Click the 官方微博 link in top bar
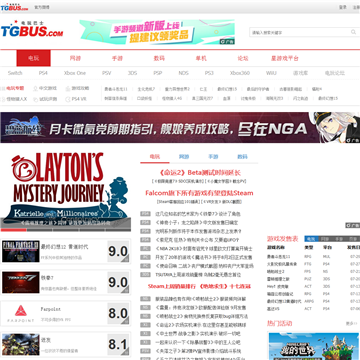360x360 pixels. [x=42, y=7]
